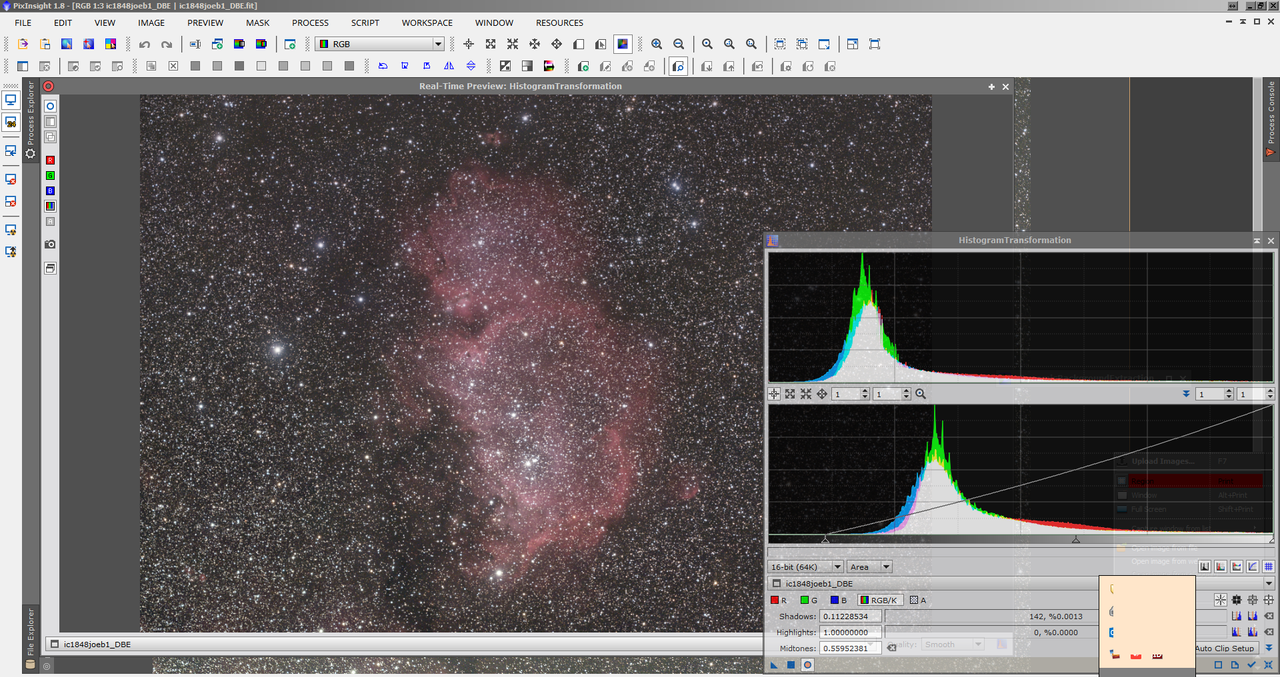Click the new instance triangle icon
The width and height of the screenshot is (1280, 677).
[x=774, y=665]
